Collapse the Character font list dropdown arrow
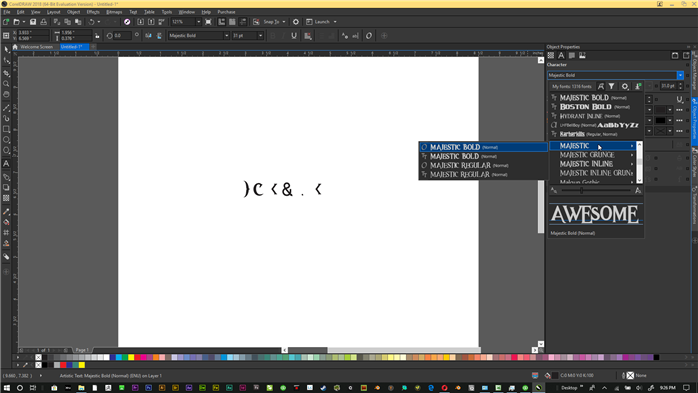 tap(680, 75)
